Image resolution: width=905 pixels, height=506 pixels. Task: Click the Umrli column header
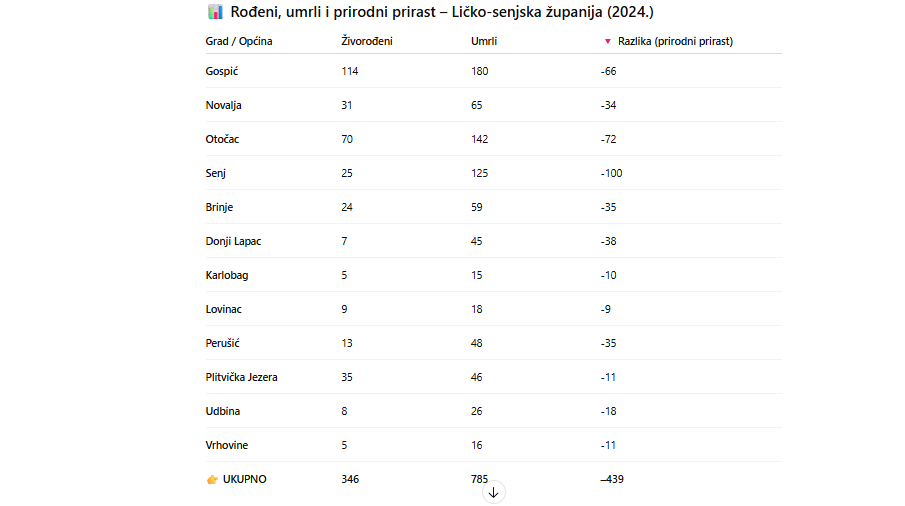[x=484, y=41]
